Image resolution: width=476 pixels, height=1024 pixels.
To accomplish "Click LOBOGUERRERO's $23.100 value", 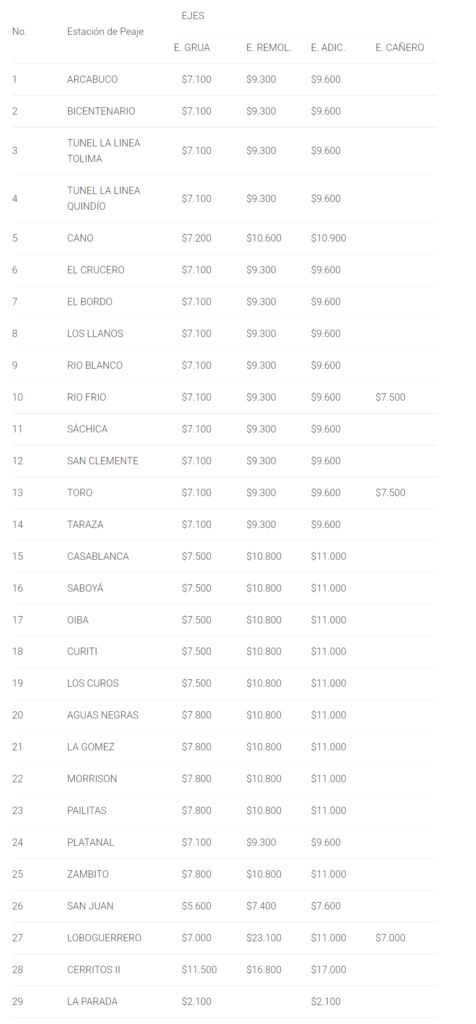I will 264,938.
